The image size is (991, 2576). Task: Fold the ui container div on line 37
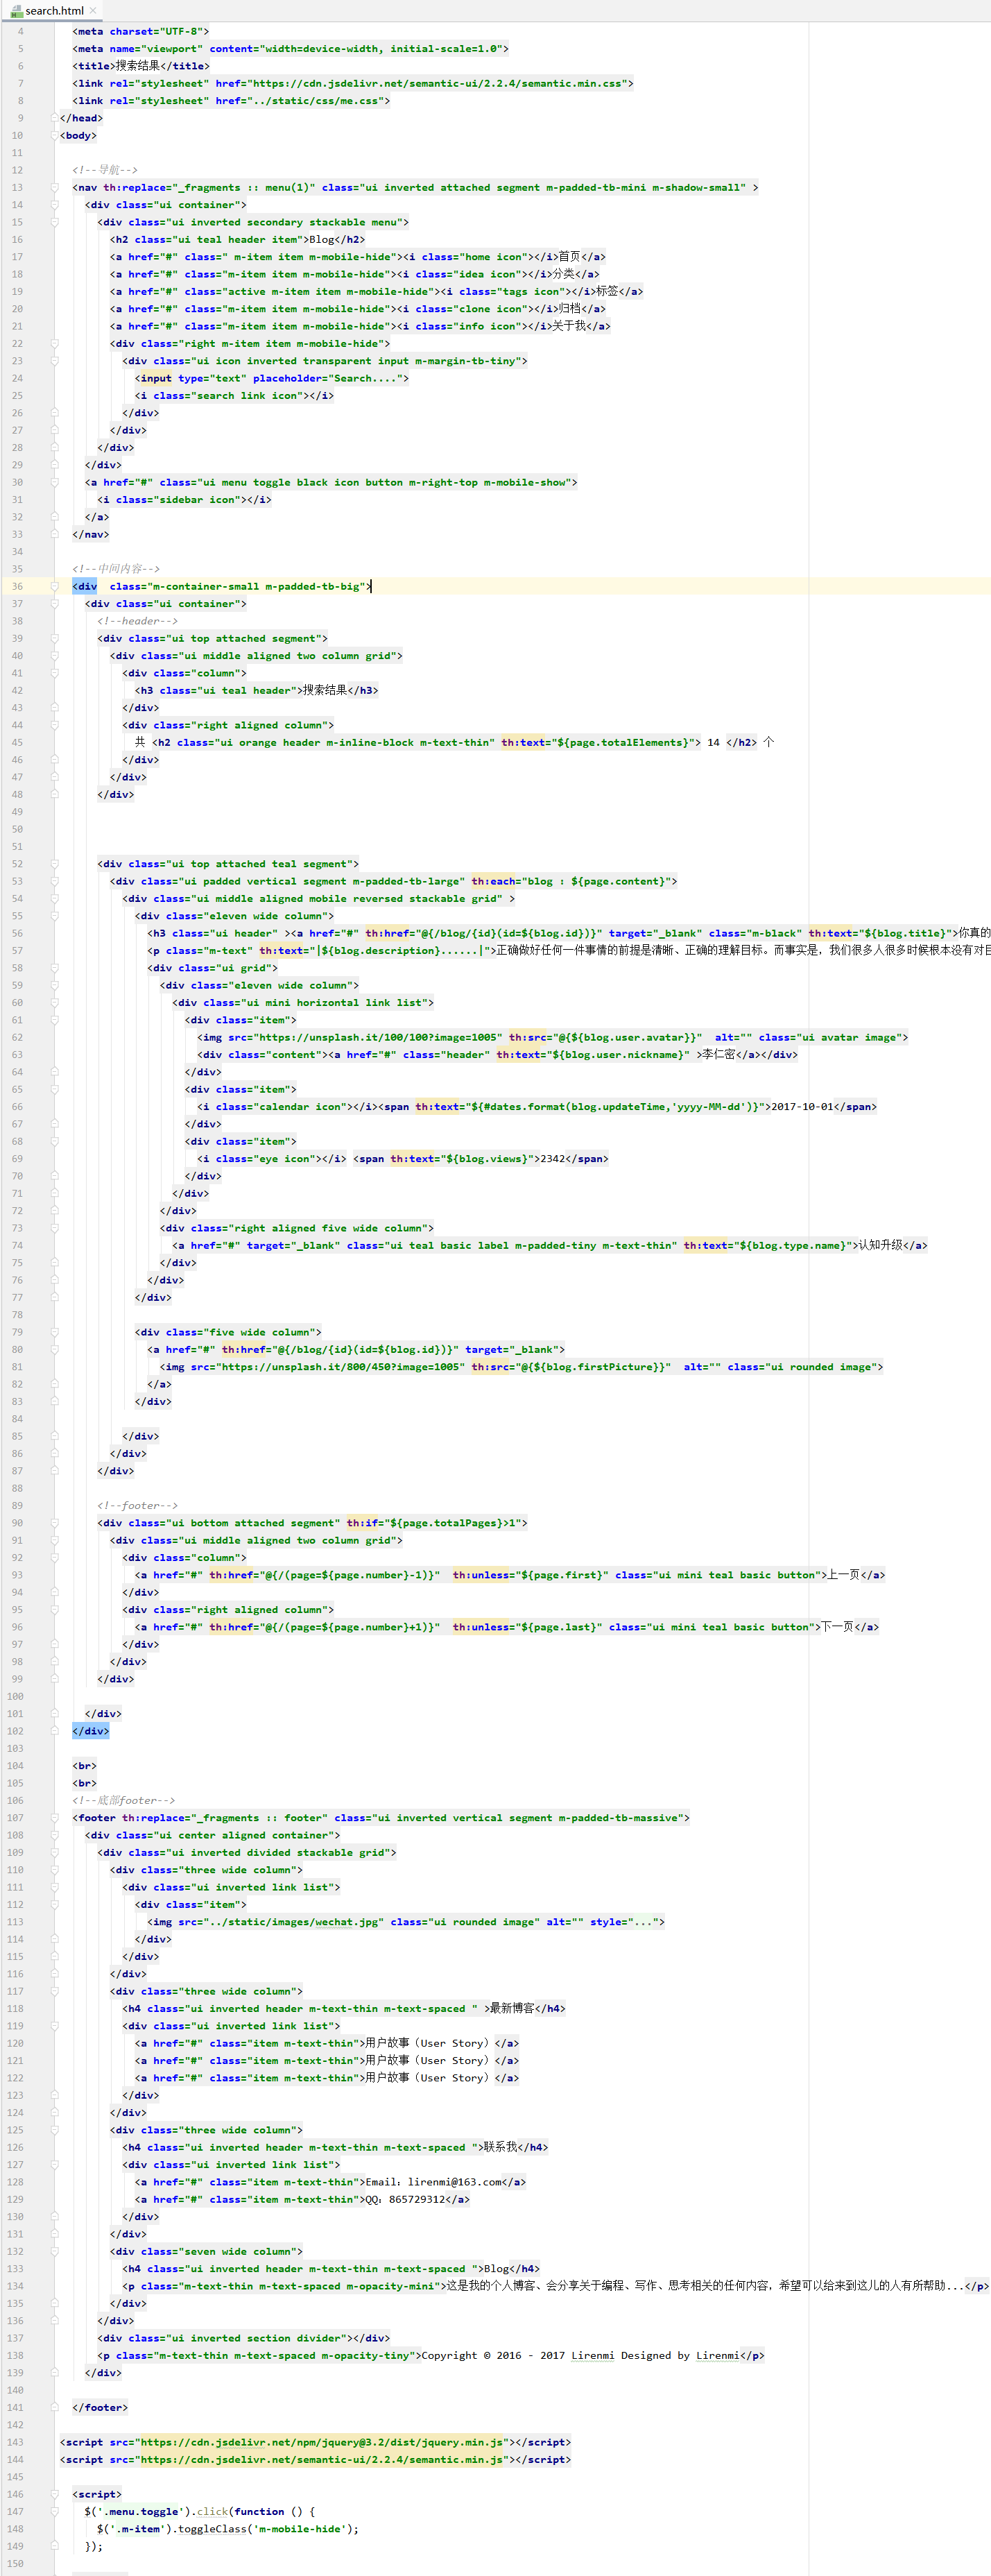coord(55,604)
